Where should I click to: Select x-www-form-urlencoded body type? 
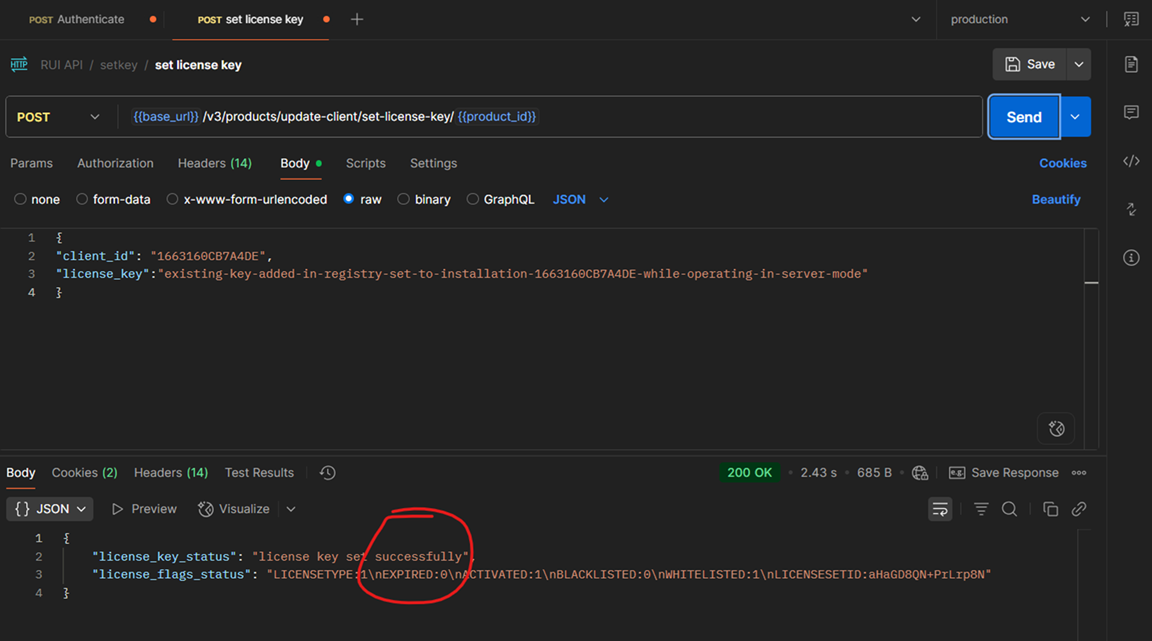(x=172, y=199)
